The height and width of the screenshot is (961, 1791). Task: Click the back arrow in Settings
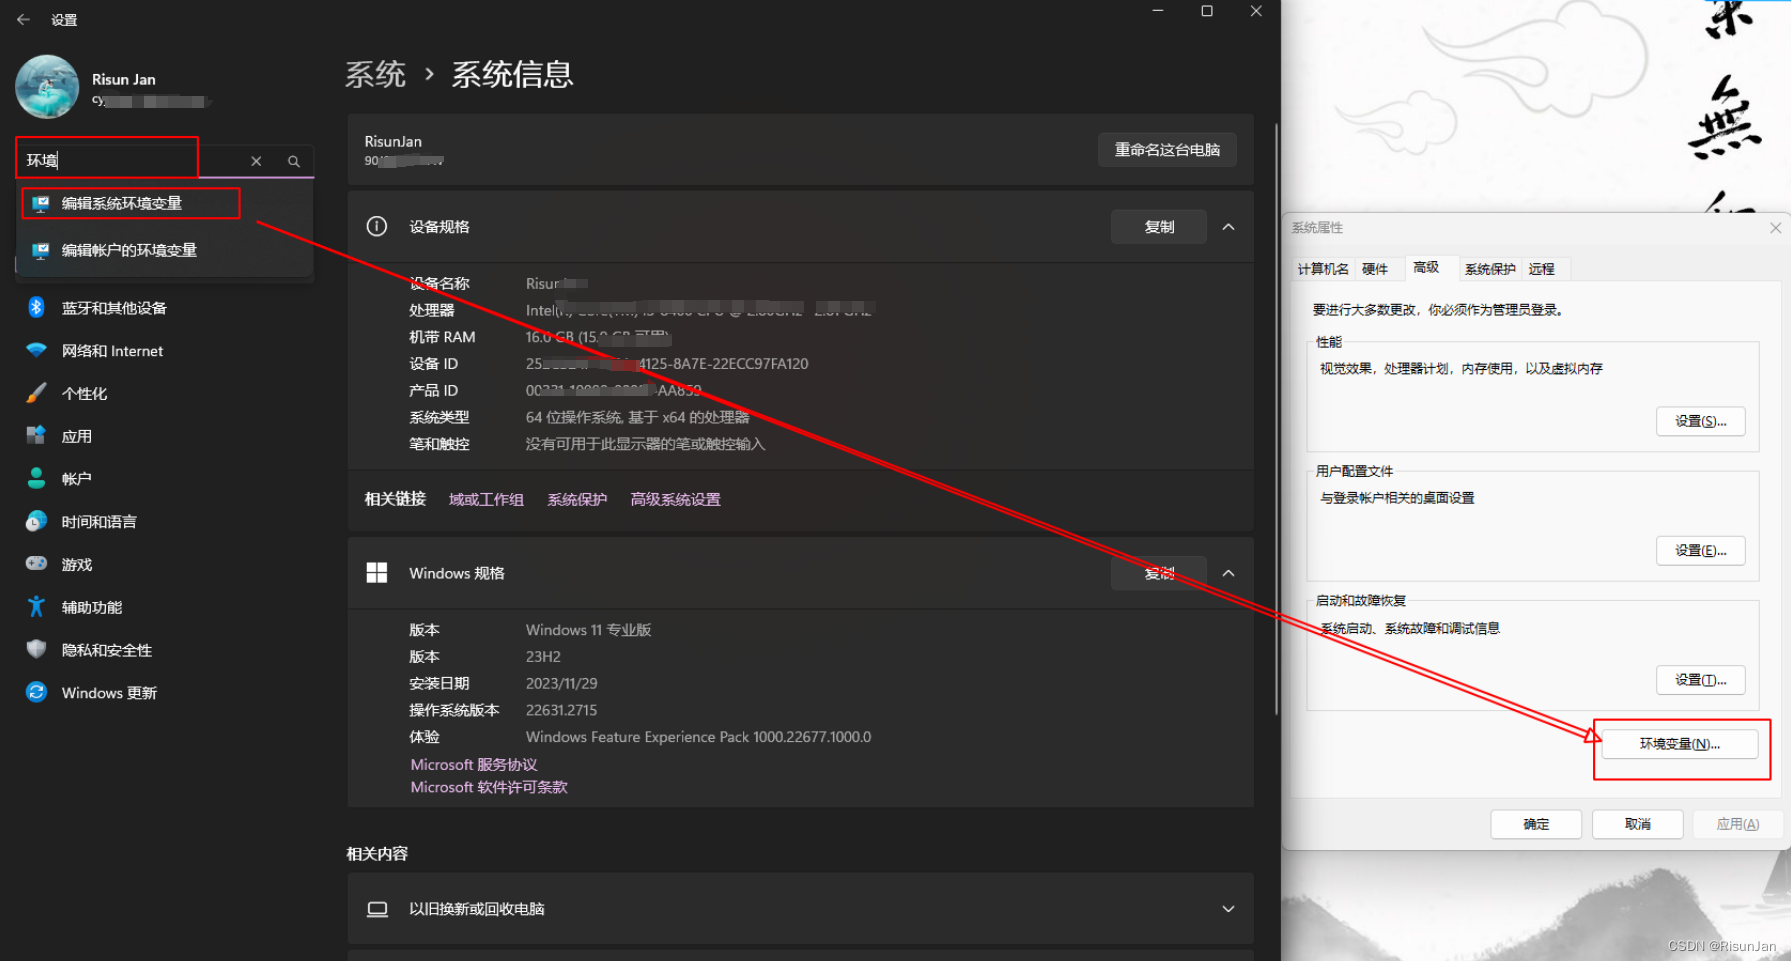(23, 19)
